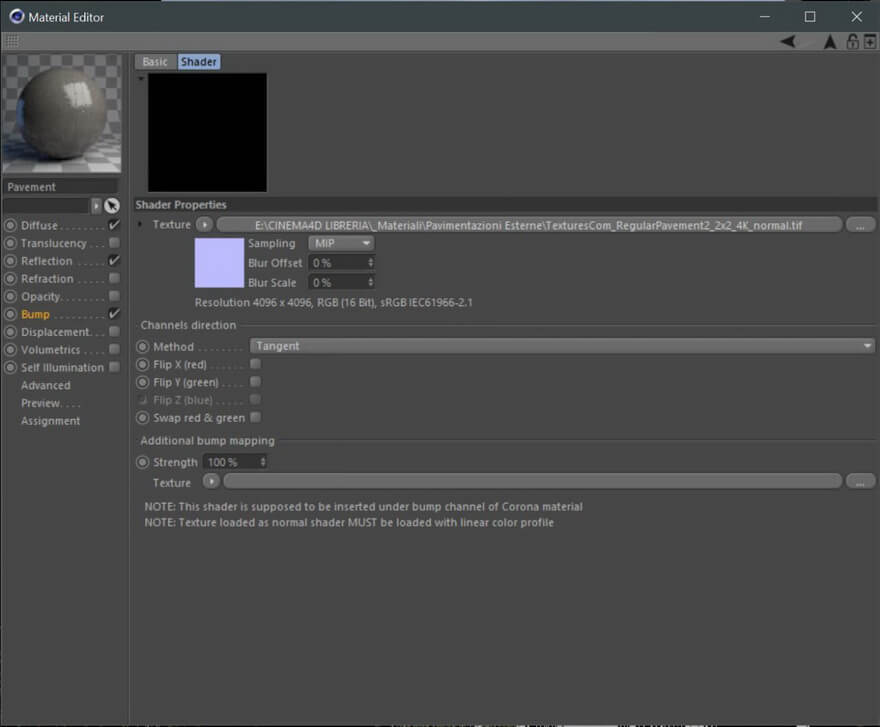
Task: Disable the Diffuse channel checkbox
Action: [114, 225]
